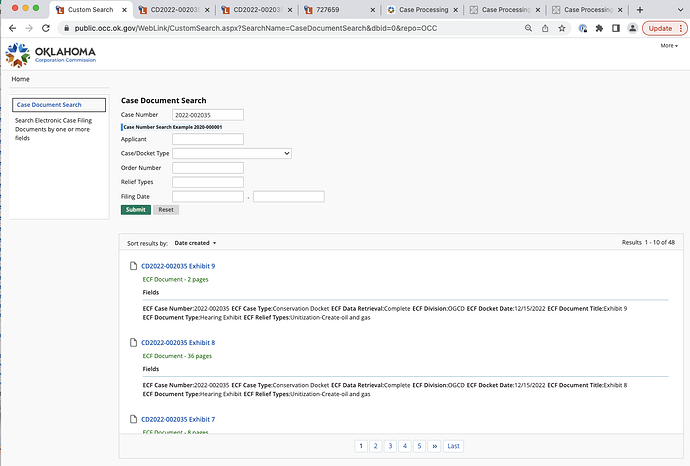Open the Sort results by Date created dropdown
Image resolution: width=690 pixels, height=466 pixels.
[x=195, y=243]
